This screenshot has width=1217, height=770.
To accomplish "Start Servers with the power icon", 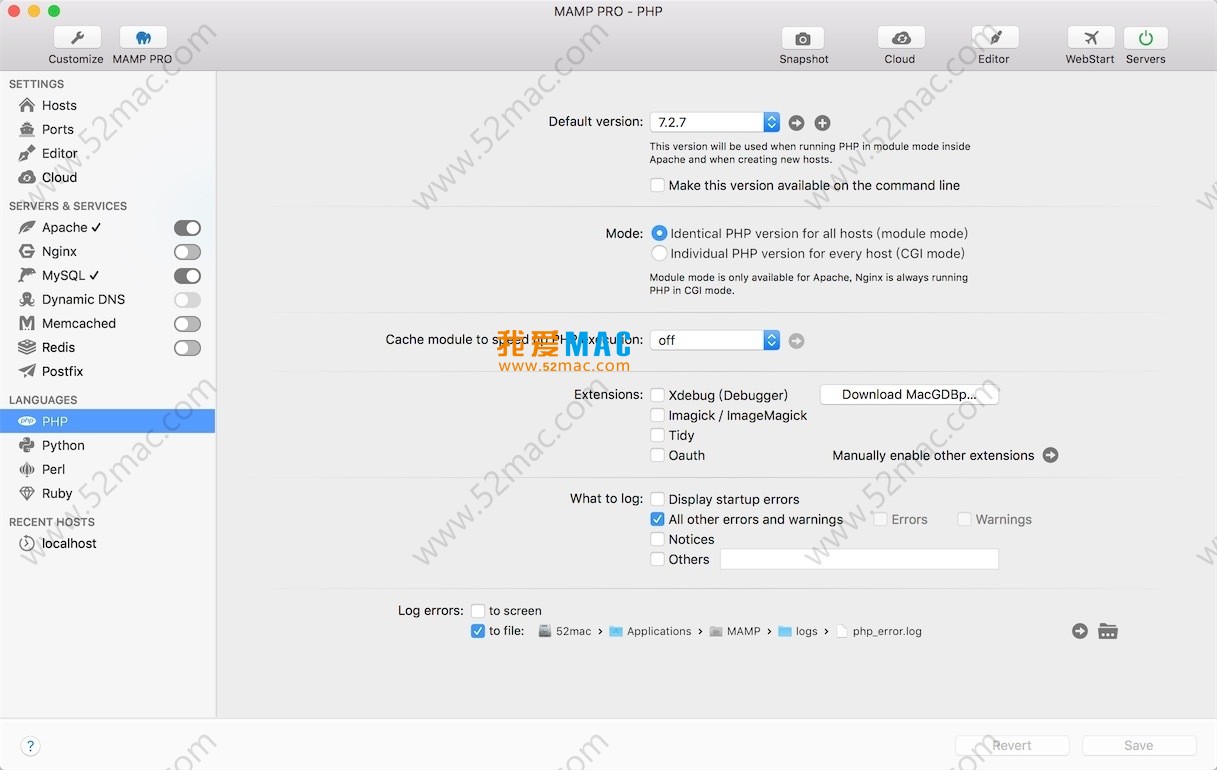I will 1146,38.
